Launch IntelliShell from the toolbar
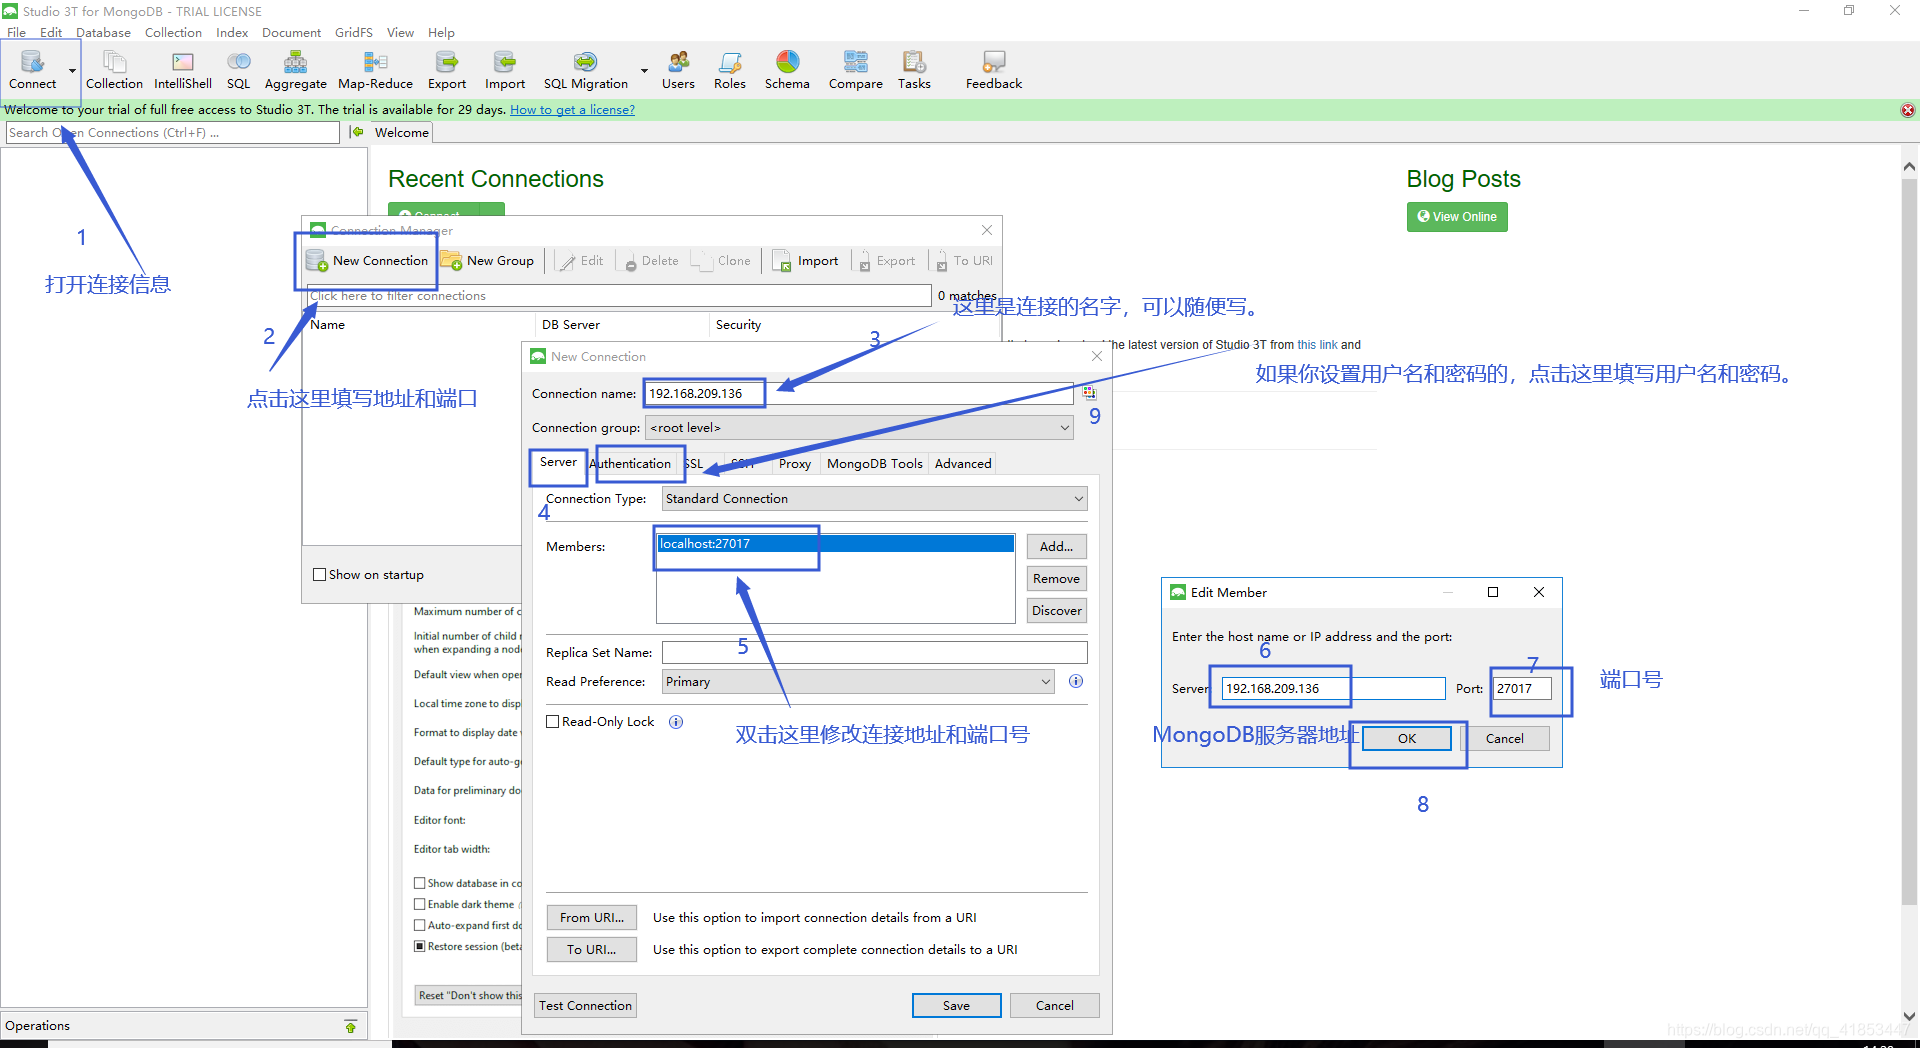The image size is (1920, 1048). (183, 70)
